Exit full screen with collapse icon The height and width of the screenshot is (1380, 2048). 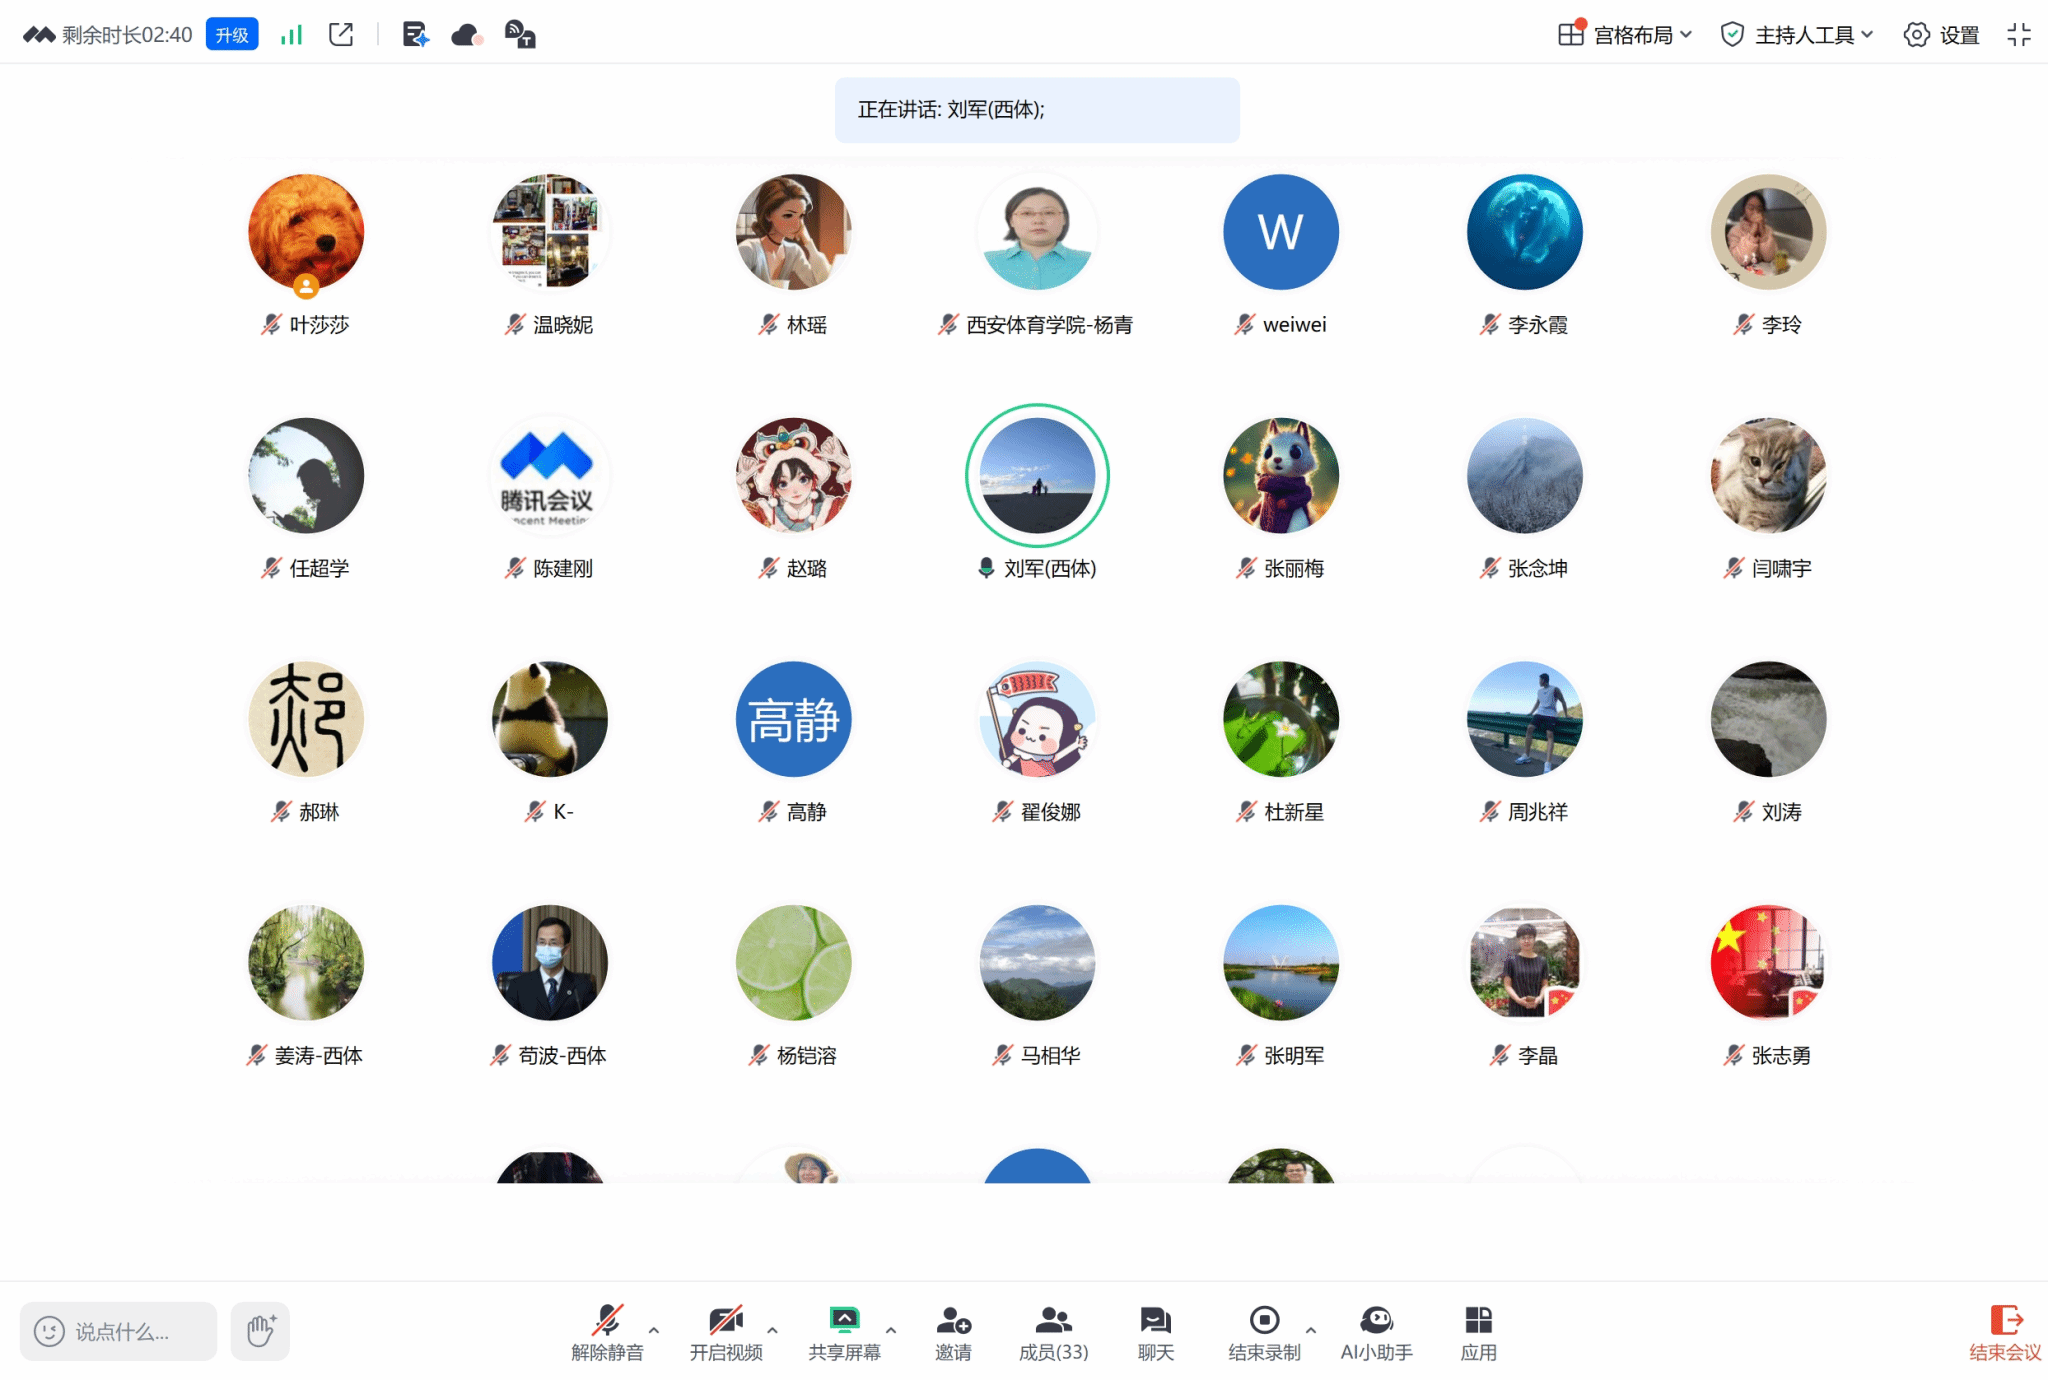[2018, 35]
